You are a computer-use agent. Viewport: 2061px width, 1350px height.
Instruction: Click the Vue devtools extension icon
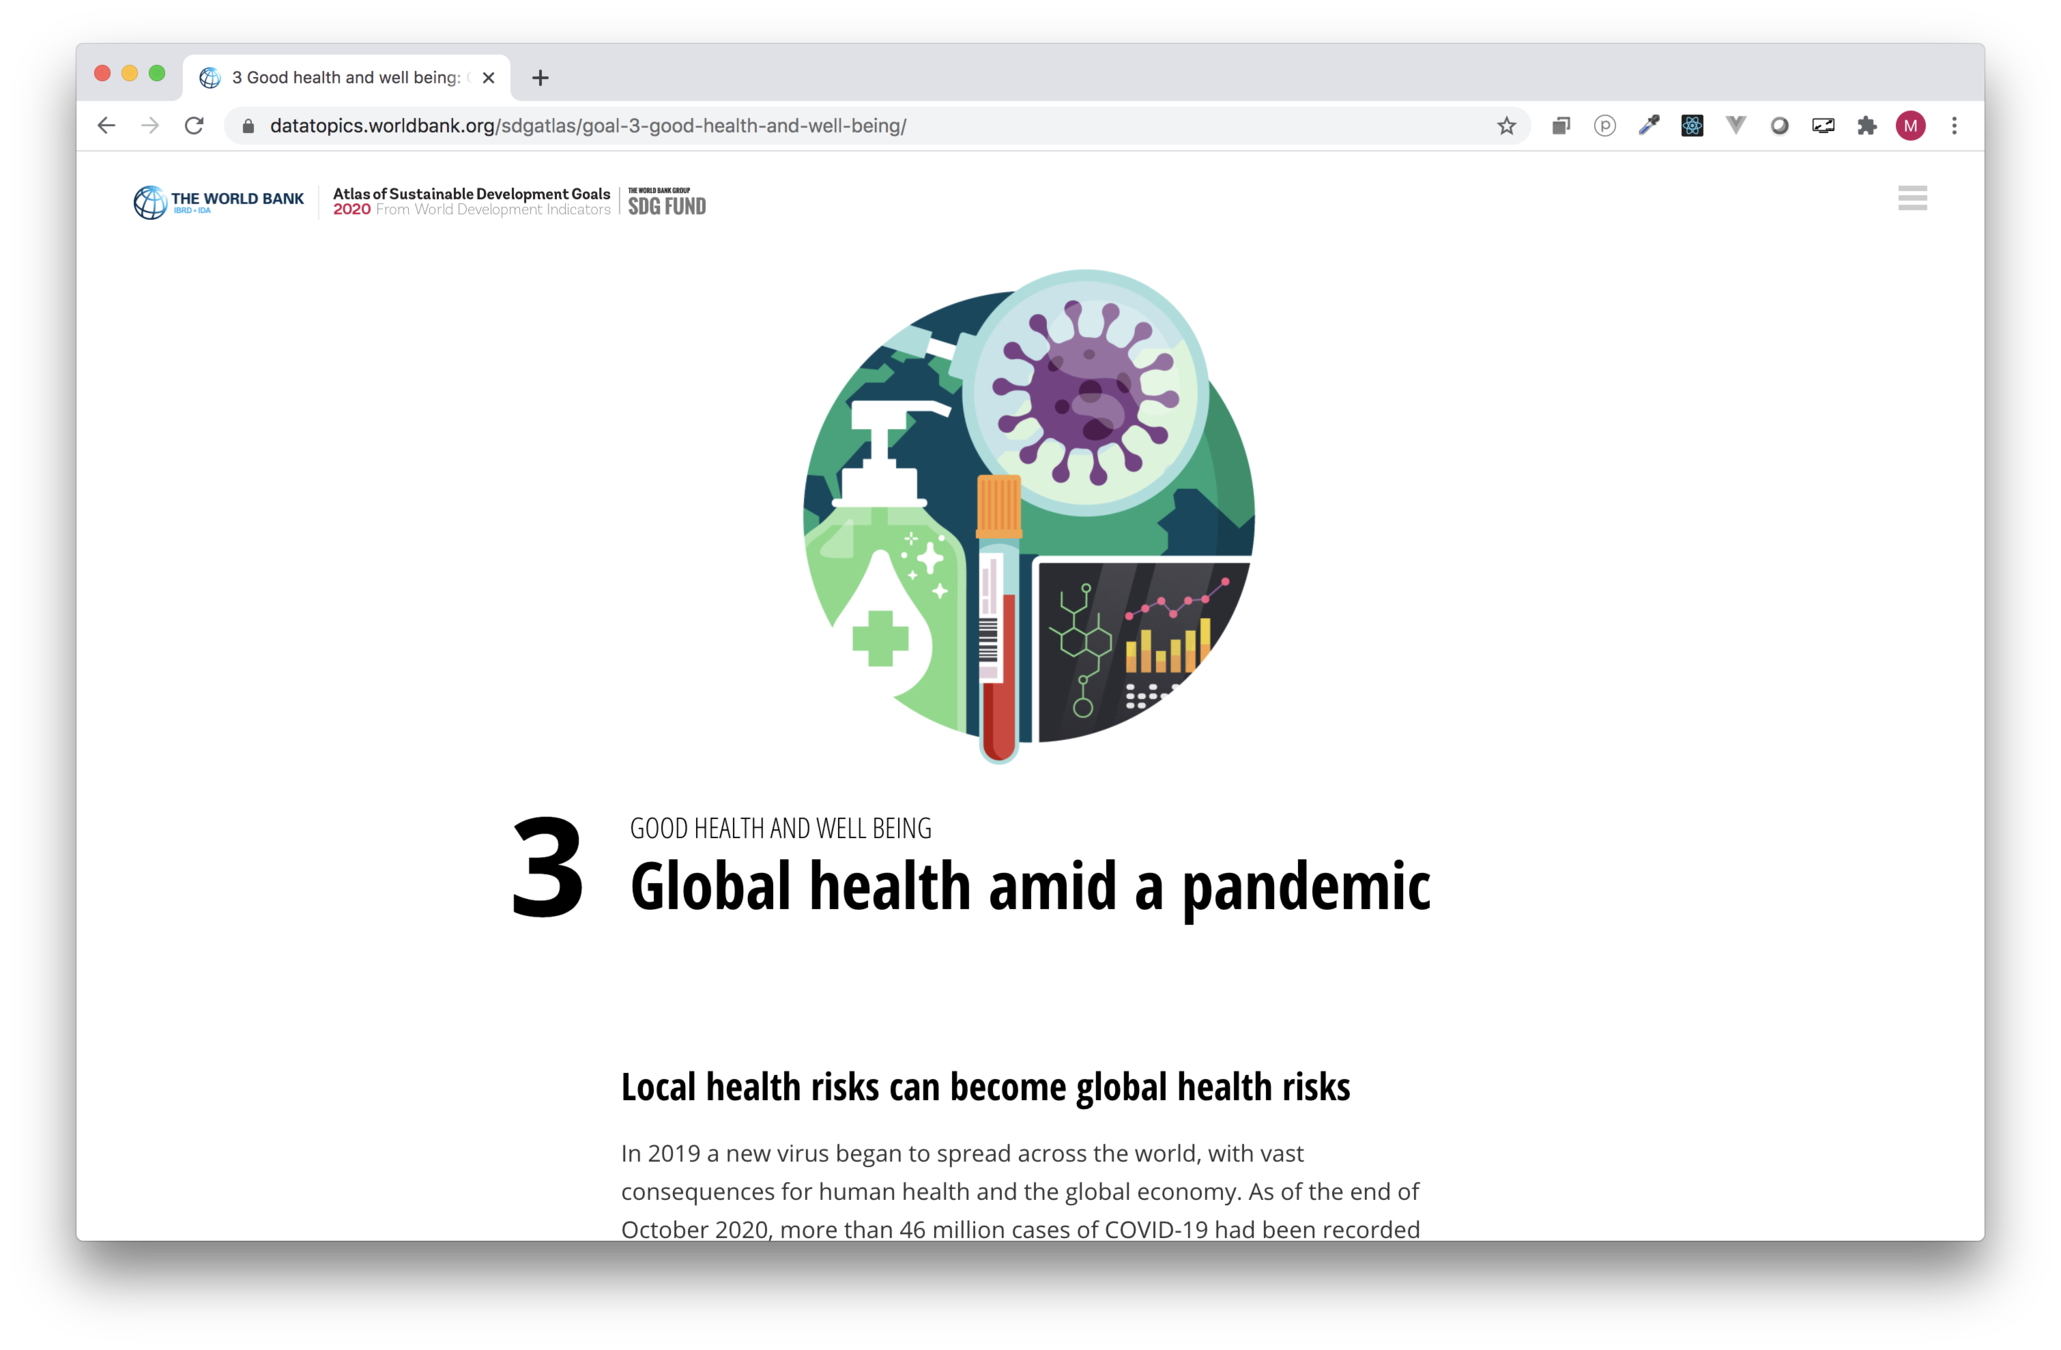coord(1736,126)
